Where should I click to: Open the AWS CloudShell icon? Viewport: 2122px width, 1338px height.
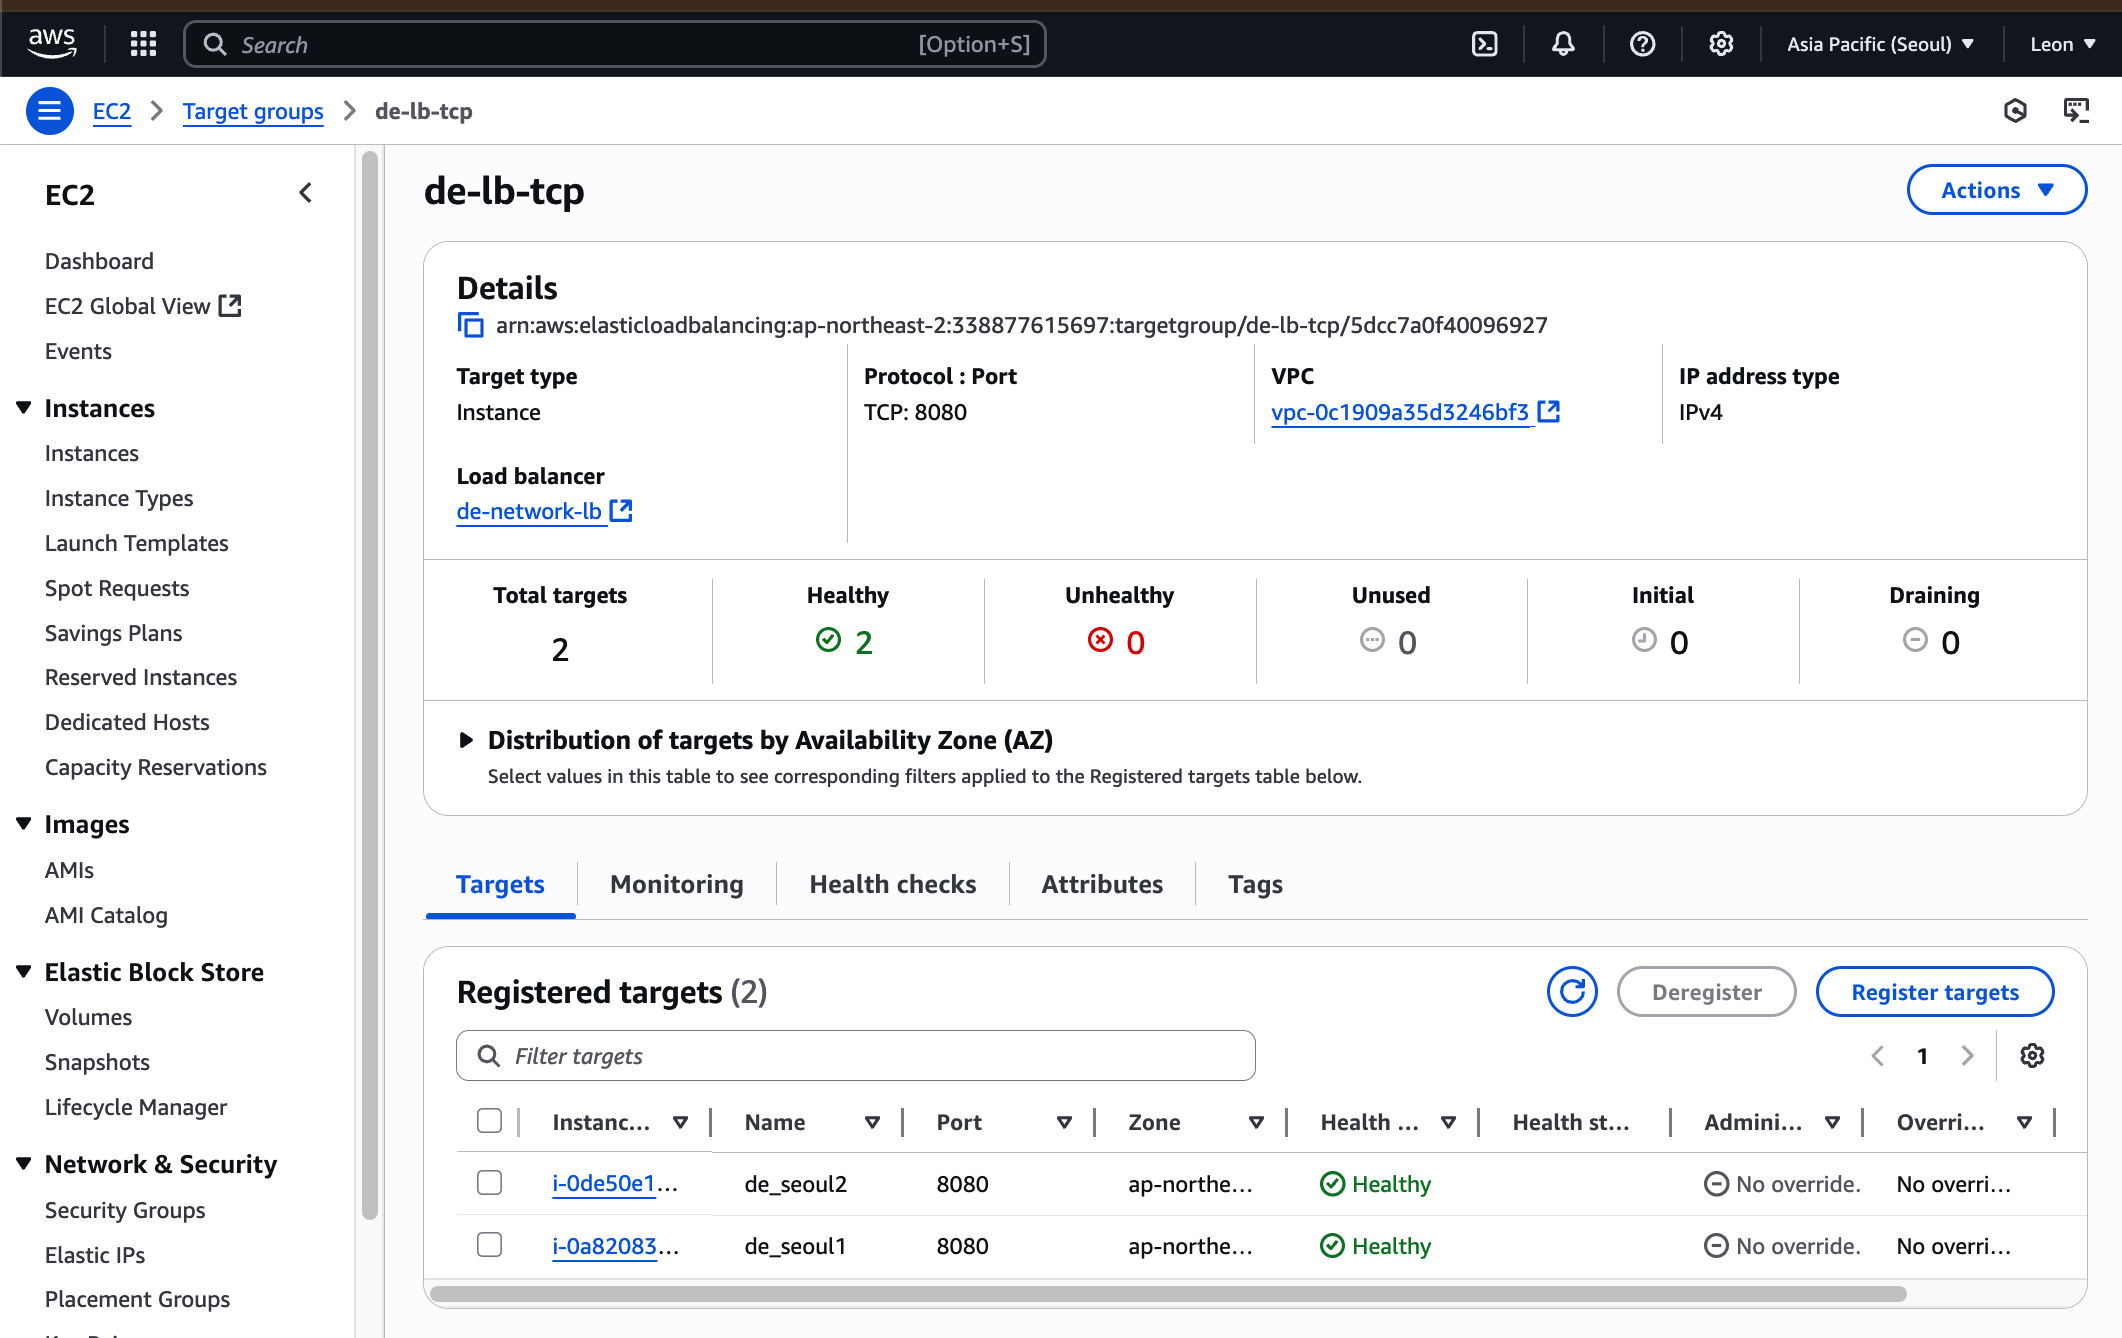click(x=1485, y=44)
